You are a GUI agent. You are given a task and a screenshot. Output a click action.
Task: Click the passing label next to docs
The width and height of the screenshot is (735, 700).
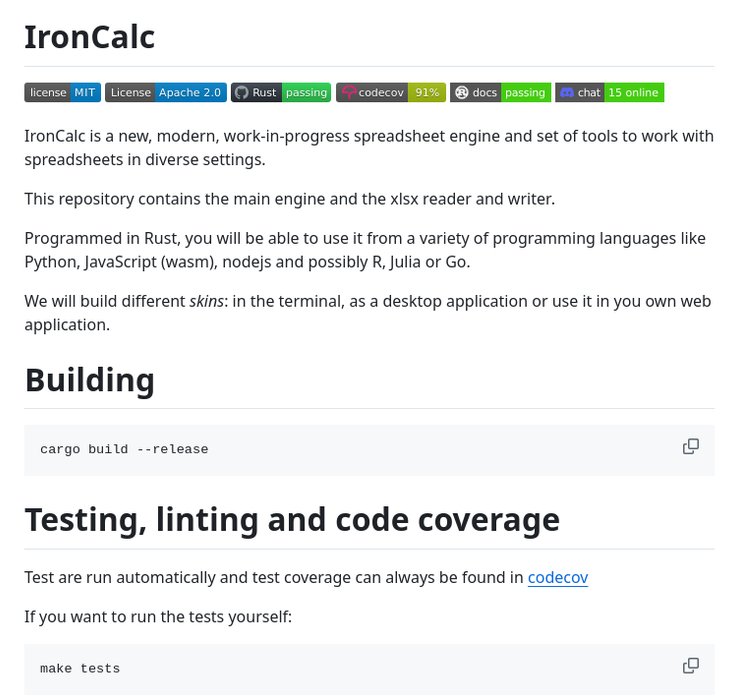pos(525,92)
